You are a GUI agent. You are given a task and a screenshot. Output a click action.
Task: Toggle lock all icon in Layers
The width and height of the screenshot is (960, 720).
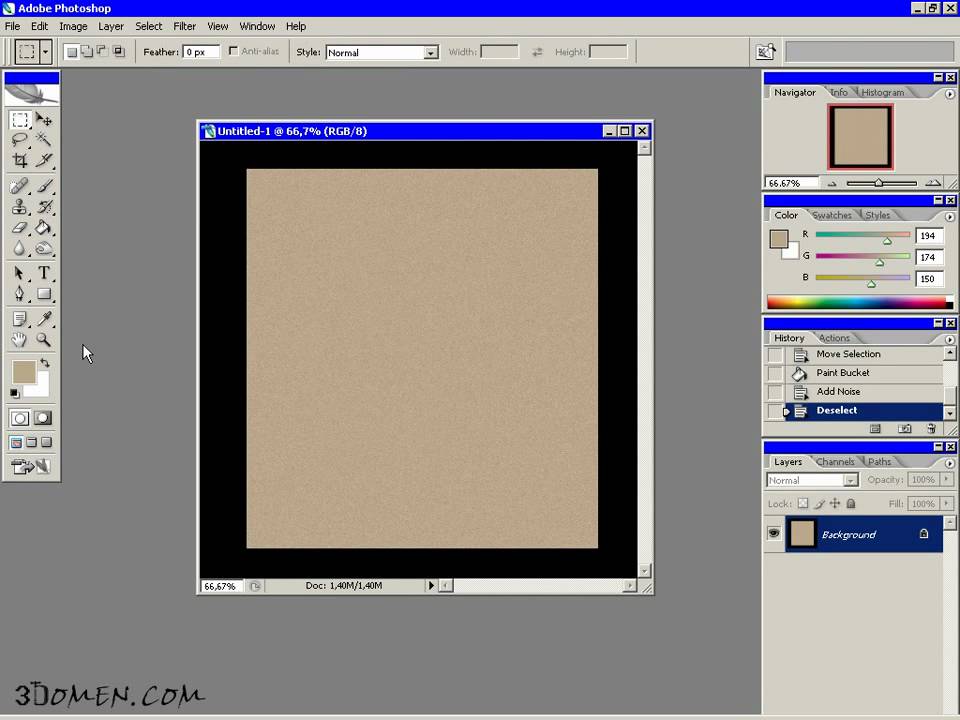coord(850,503)
